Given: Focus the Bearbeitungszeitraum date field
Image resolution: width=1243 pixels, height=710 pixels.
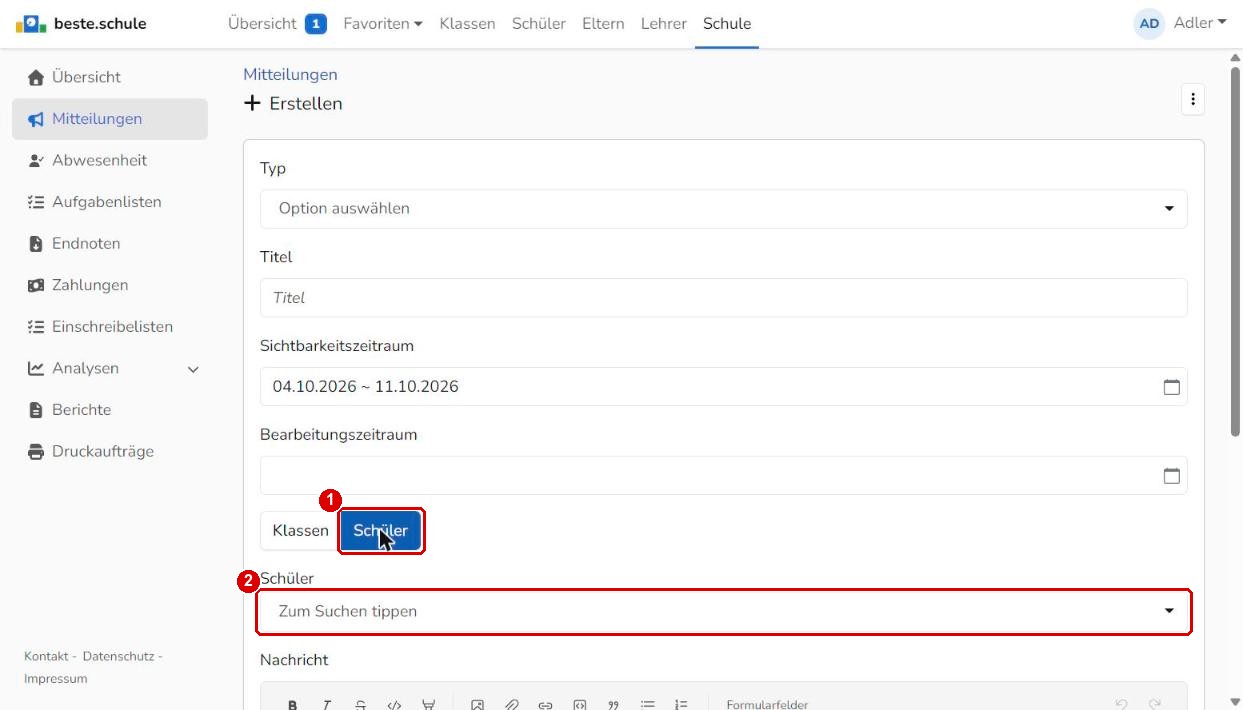Looking at the screenshot, I should click(724, 476).
